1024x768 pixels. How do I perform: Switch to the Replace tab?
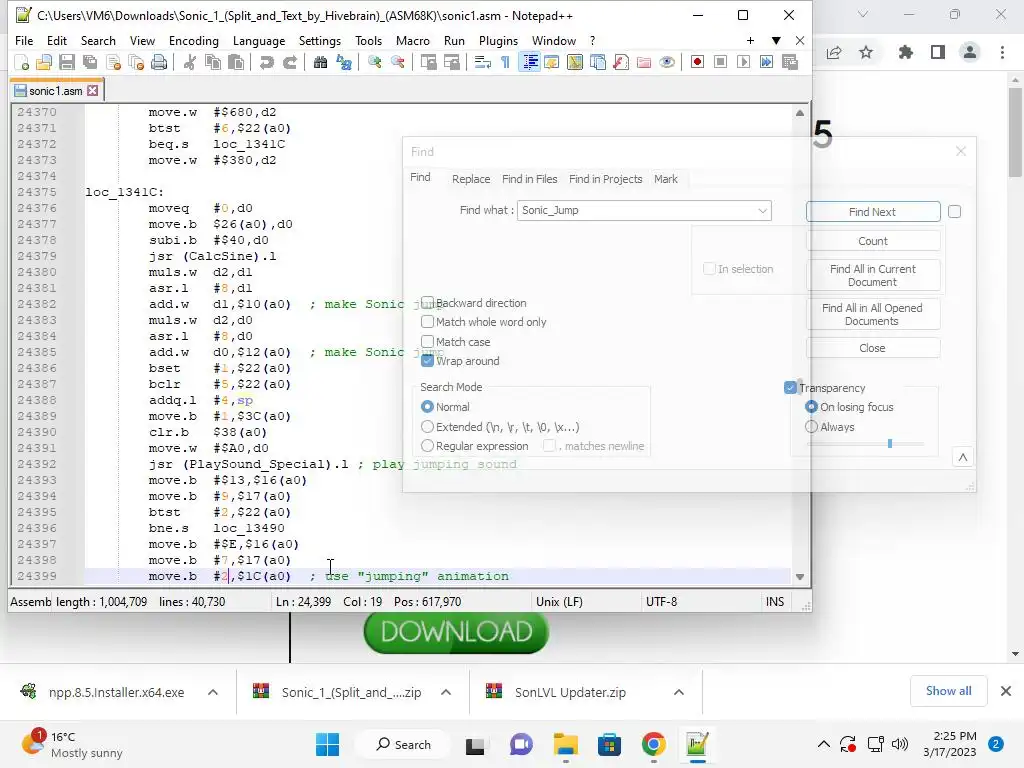471,179
